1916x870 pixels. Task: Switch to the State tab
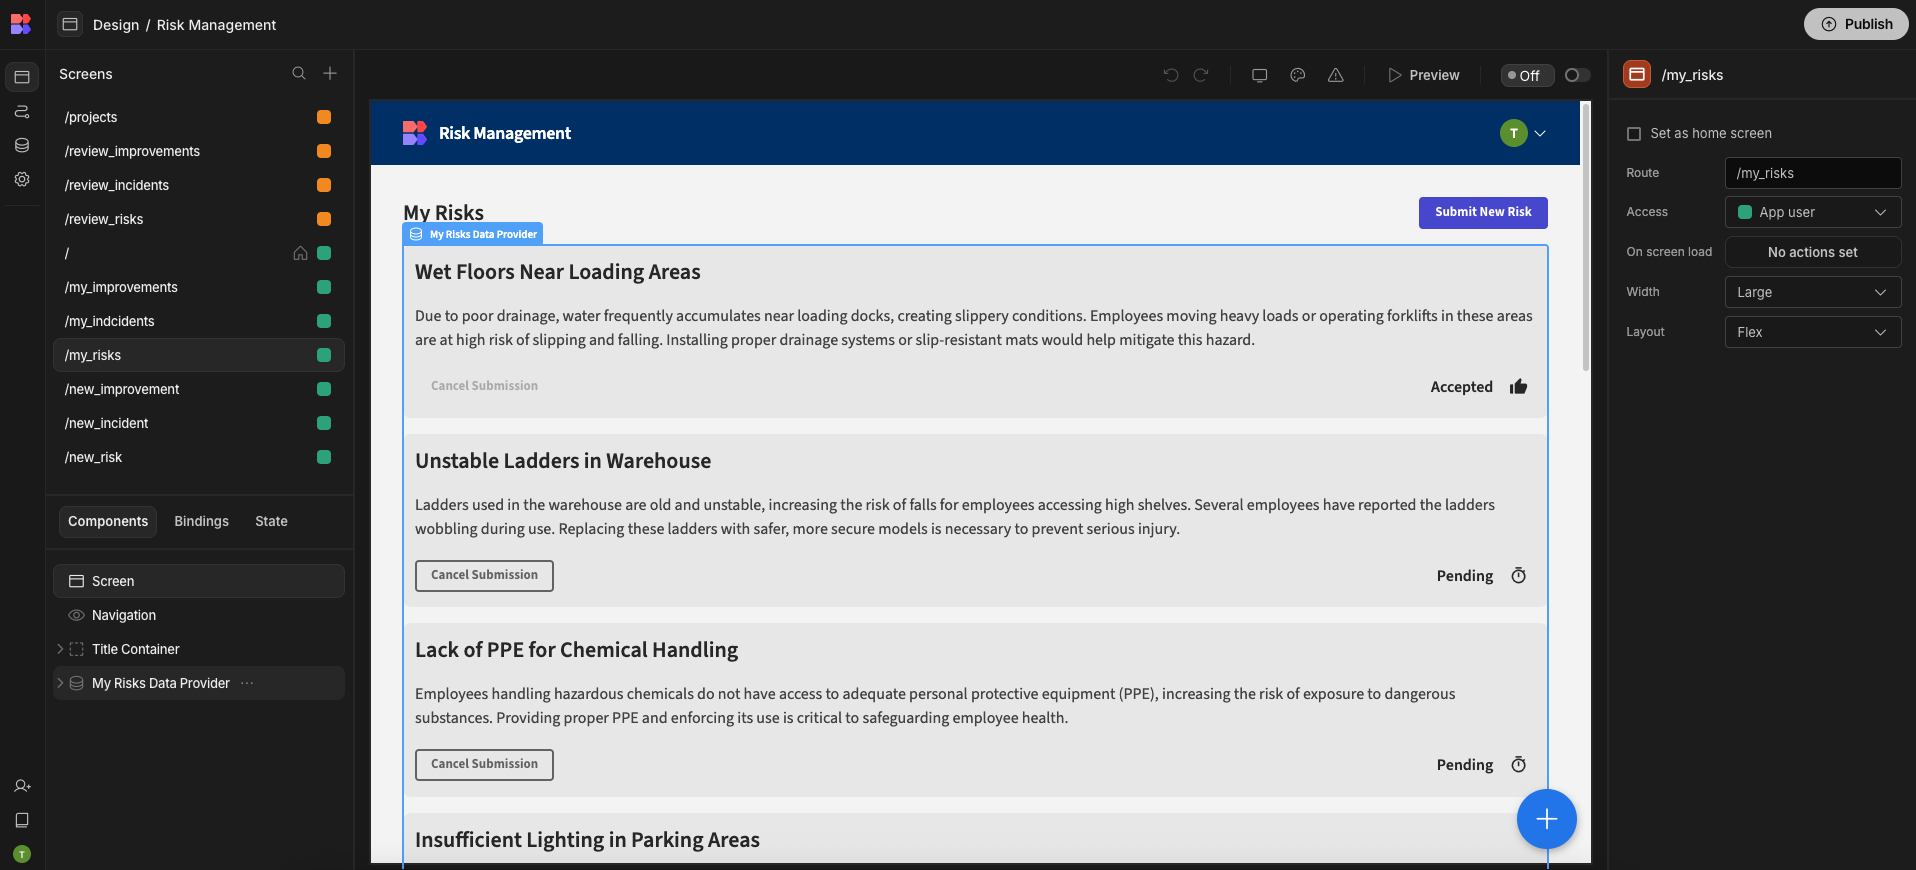[x=271, y=521]
